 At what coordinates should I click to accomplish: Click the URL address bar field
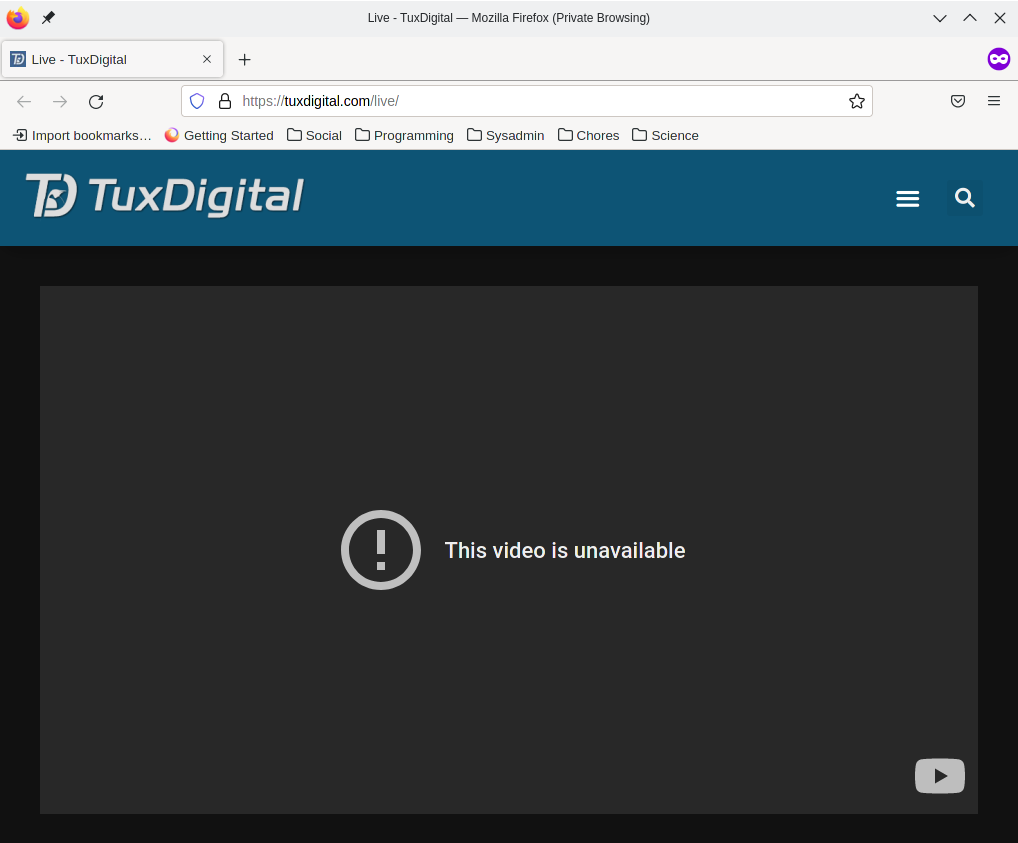540,101
